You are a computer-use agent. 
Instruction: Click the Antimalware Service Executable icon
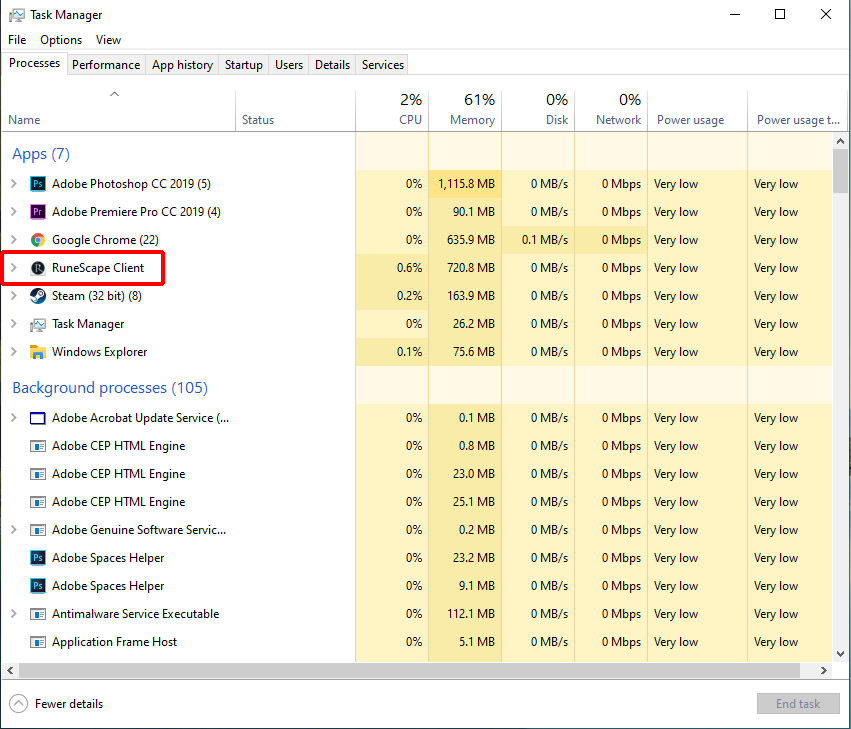point(37,614)
